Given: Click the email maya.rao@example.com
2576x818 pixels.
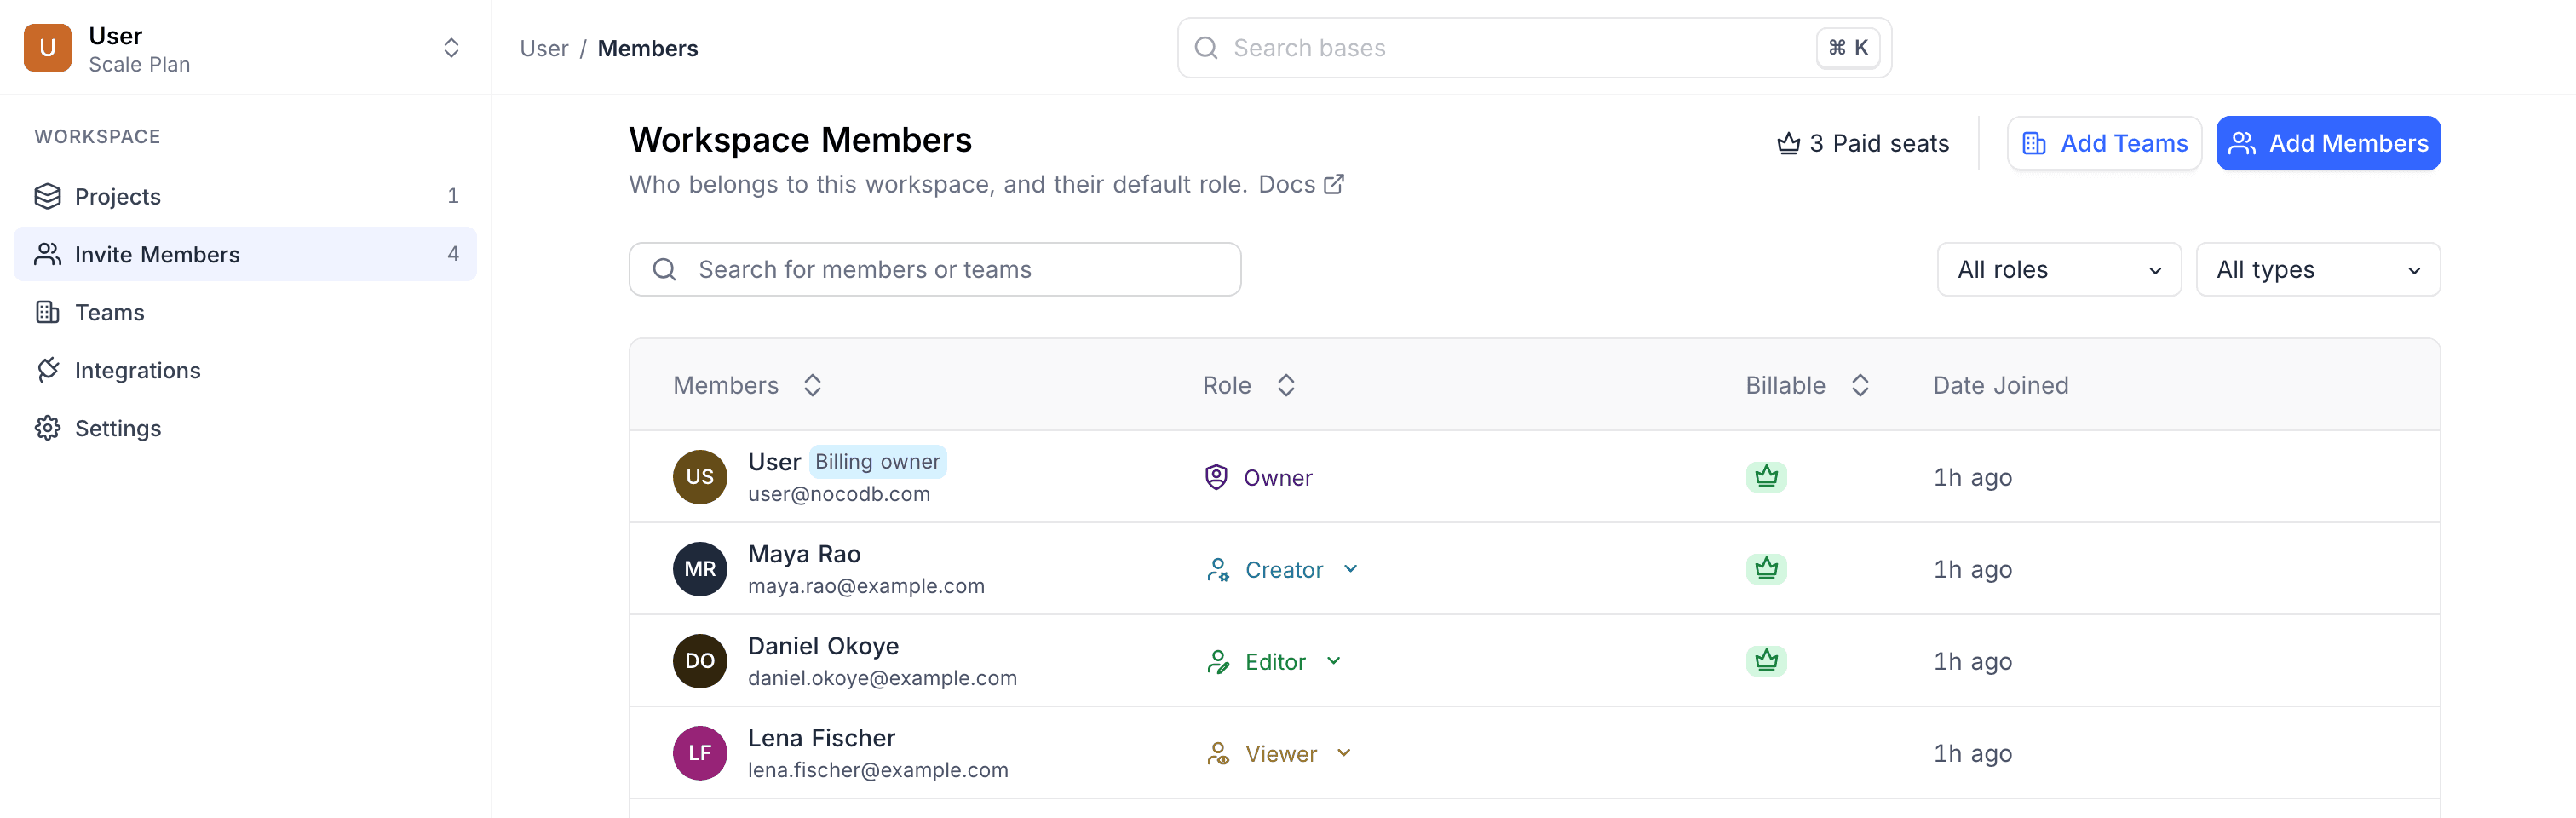Looking at the screenshot, I should tap(866, 586).
